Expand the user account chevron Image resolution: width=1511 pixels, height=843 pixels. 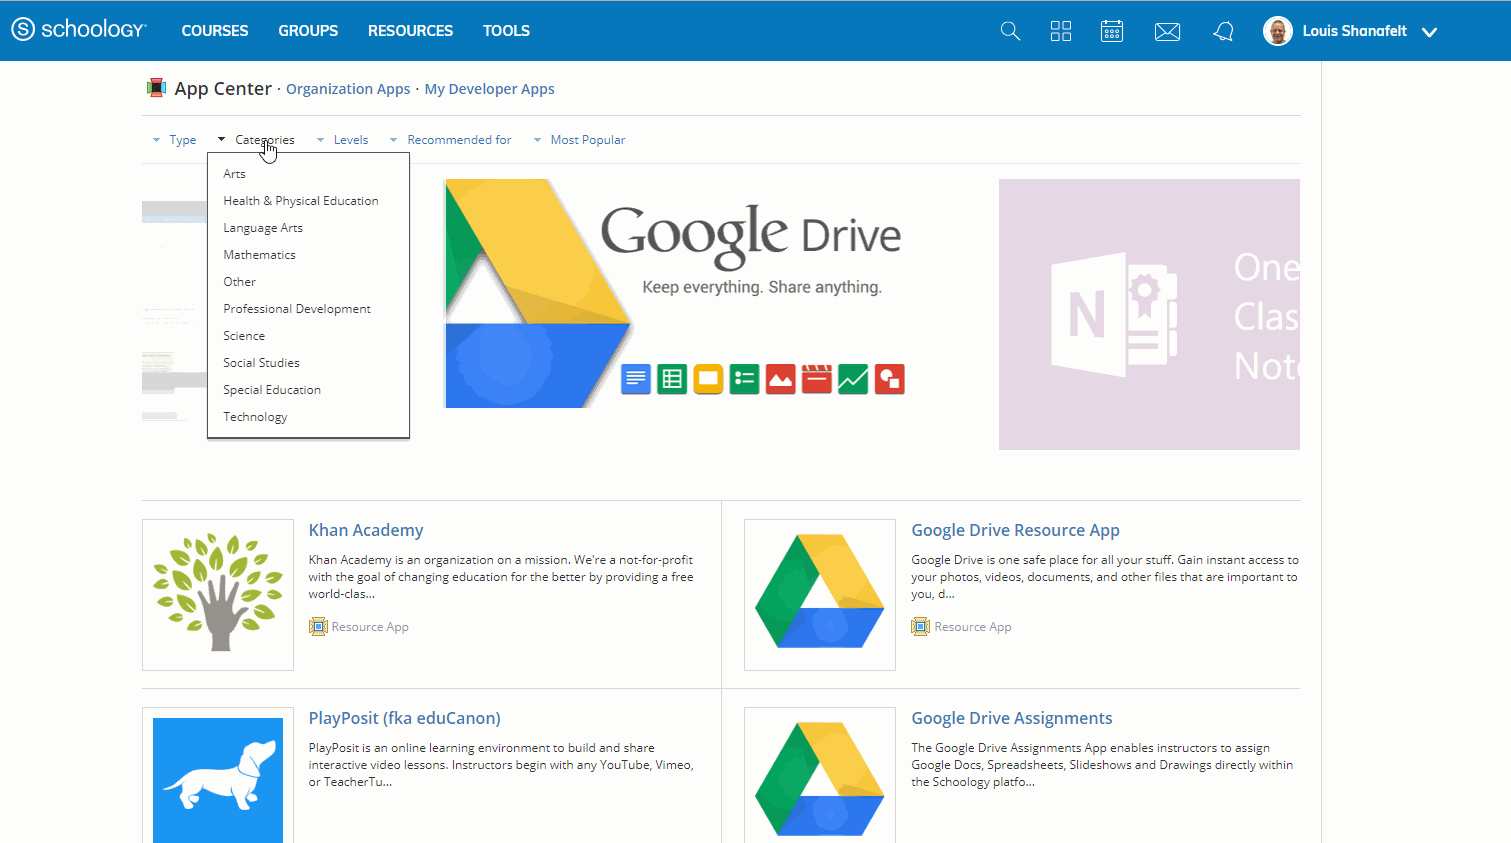point(1430,32)
